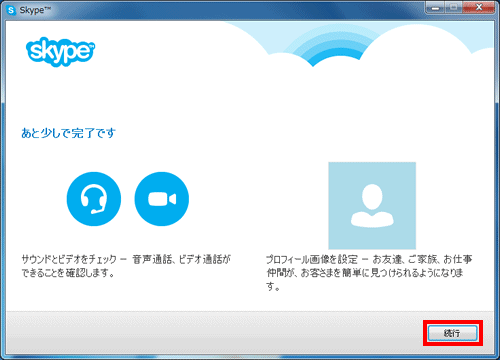Click the headset sound check icon
Image resolution: width=500 pixels, height=360 pixels.
pos(94,199)
